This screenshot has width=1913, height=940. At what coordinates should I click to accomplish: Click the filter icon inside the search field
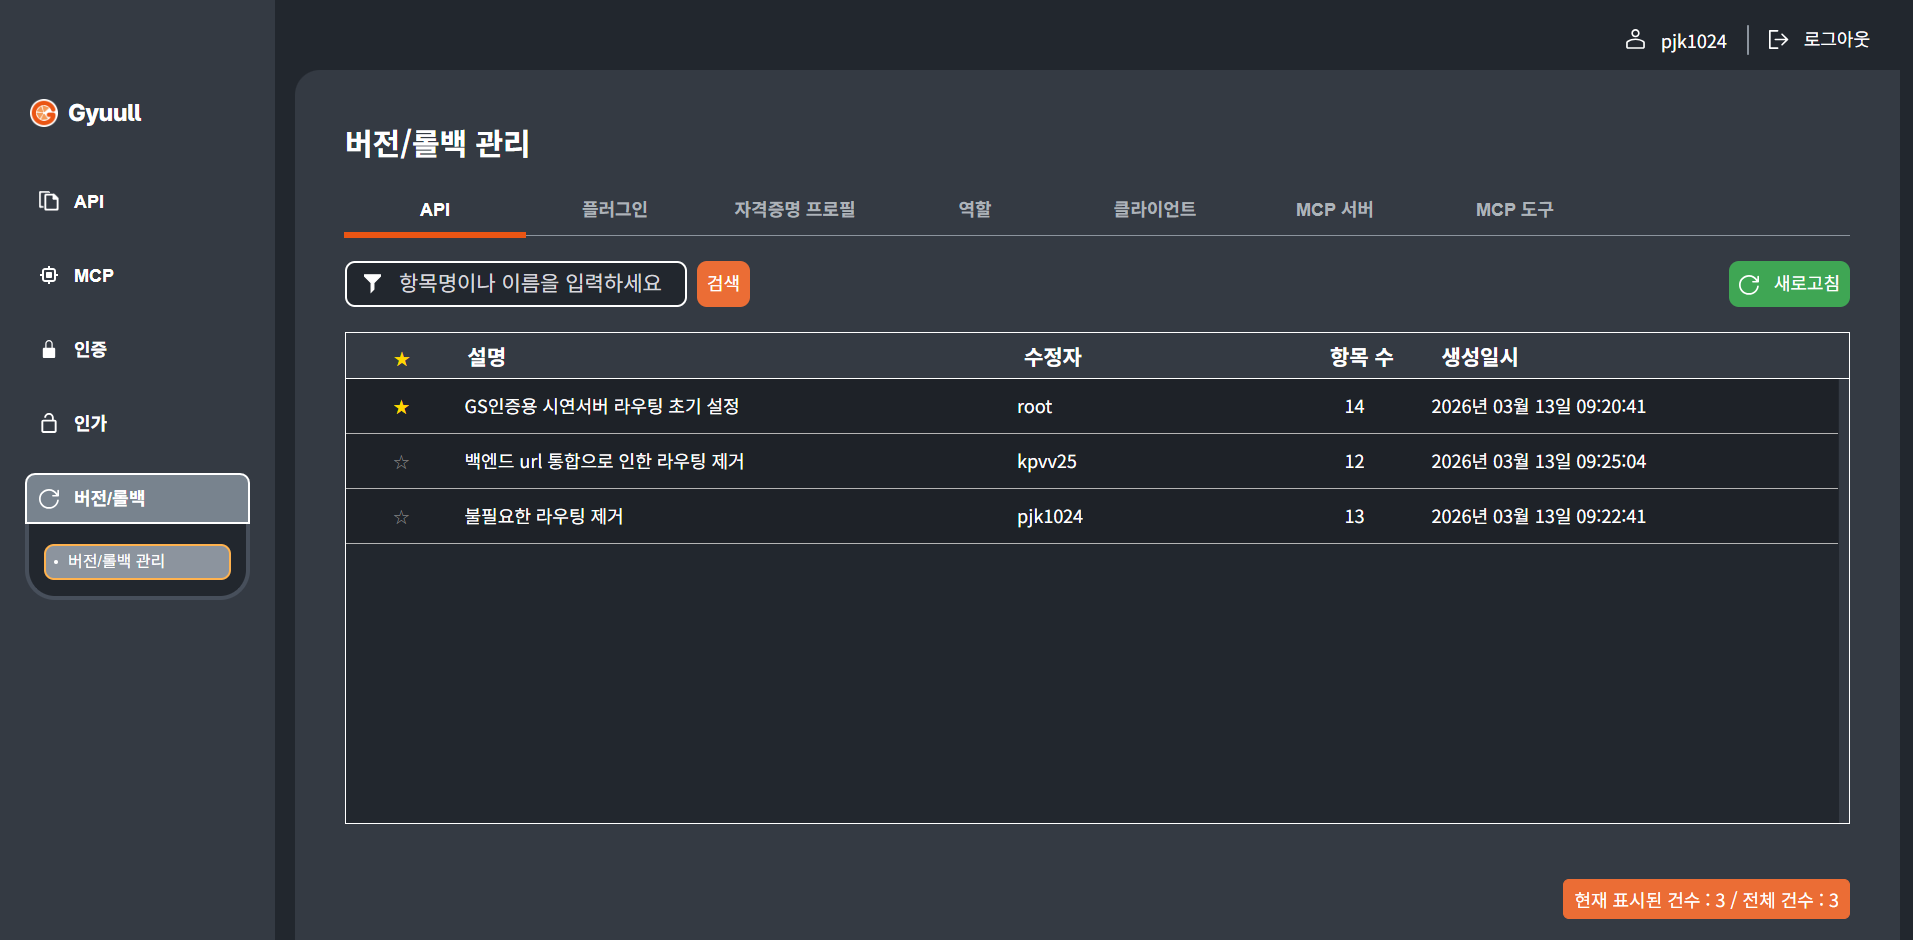(x=372, y=283)
